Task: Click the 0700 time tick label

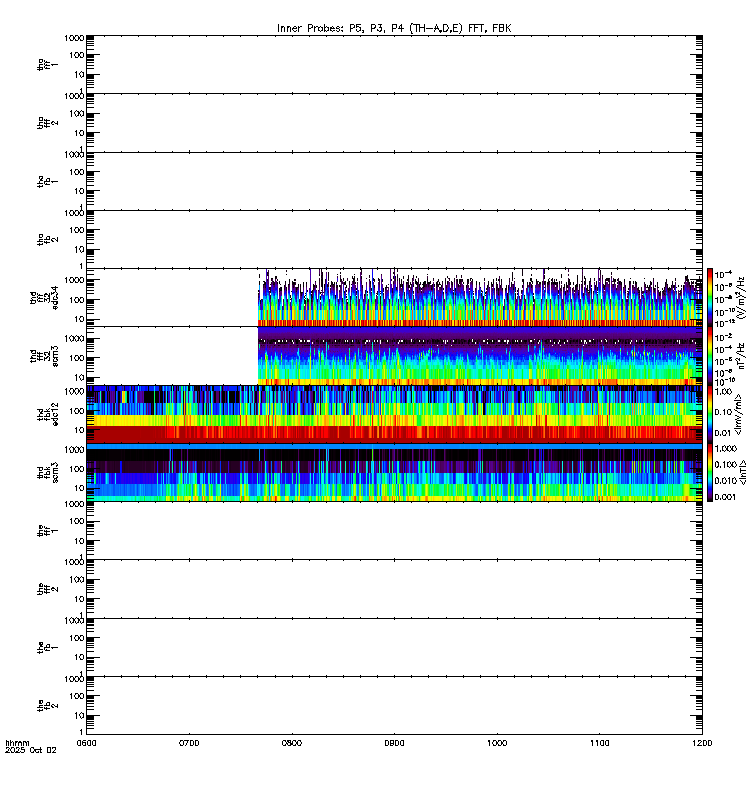Action: [x=189, y=743]
